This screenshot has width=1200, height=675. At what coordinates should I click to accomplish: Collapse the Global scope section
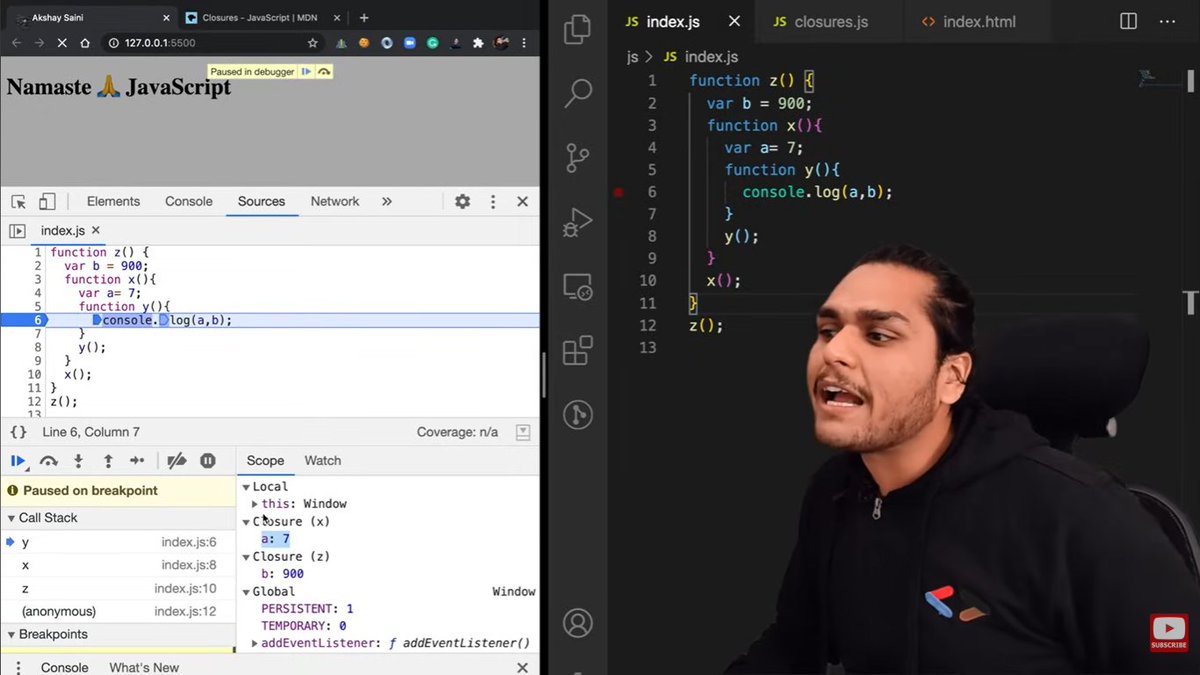pos(246,592)
